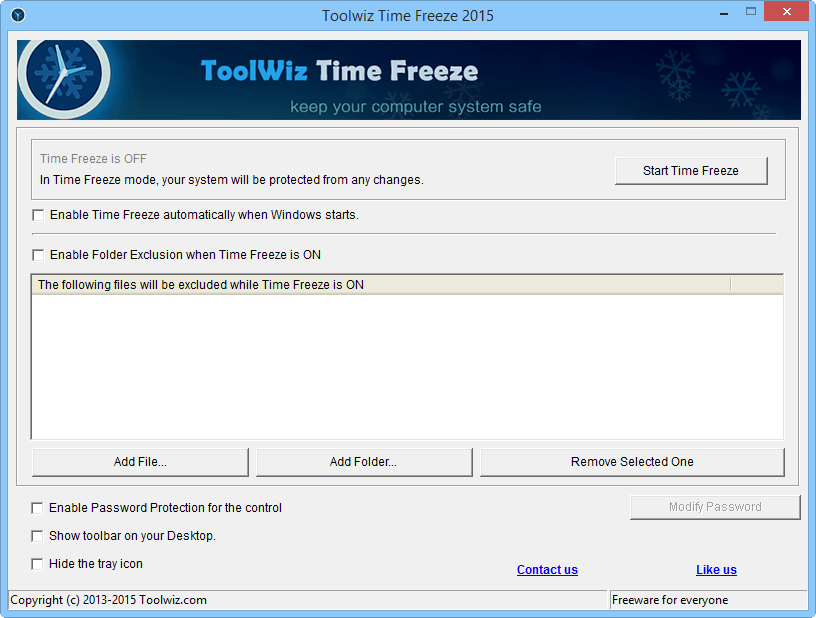Open the Add Folder dialog
Image resolution: width=816 pixels, height=618 pixels.
[364, 461]
